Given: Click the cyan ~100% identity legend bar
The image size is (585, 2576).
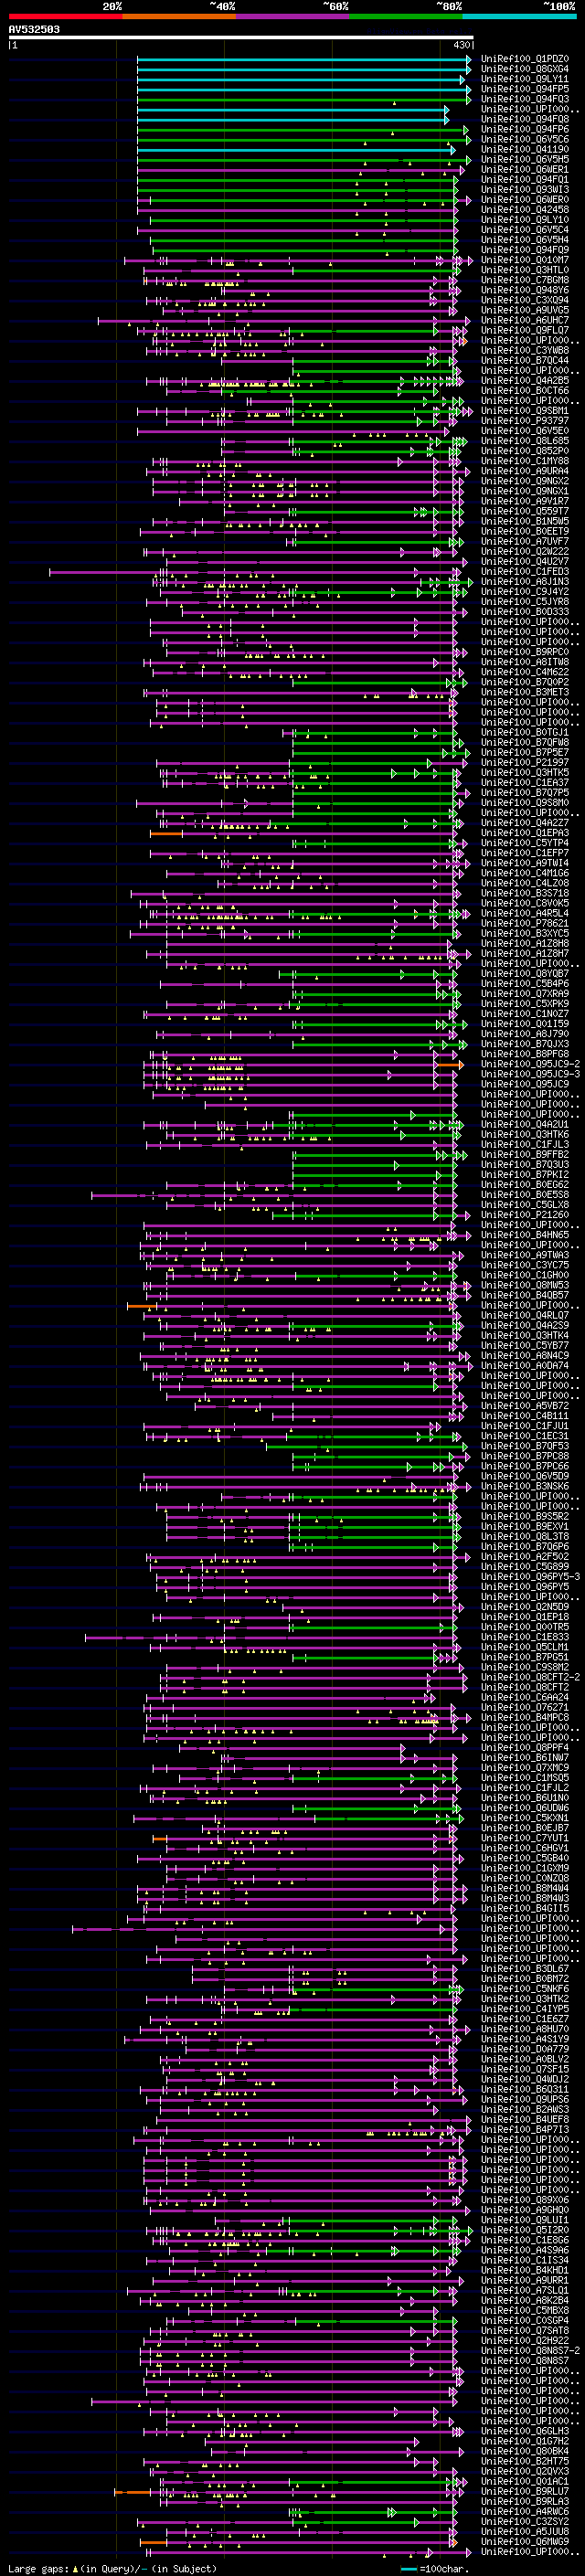Looking at the screenshot, I should [520, 17].
